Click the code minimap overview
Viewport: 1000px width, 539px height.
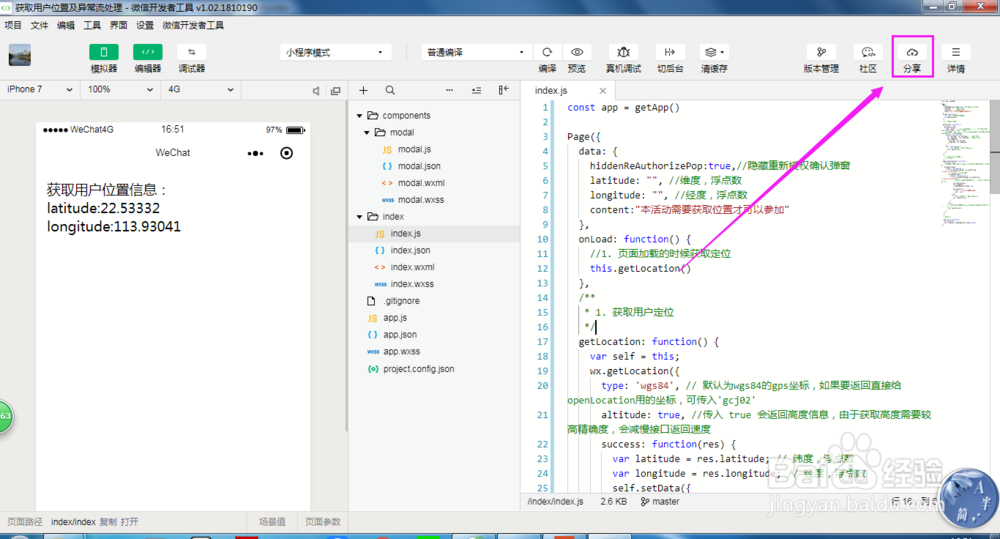tap(964, 163)
